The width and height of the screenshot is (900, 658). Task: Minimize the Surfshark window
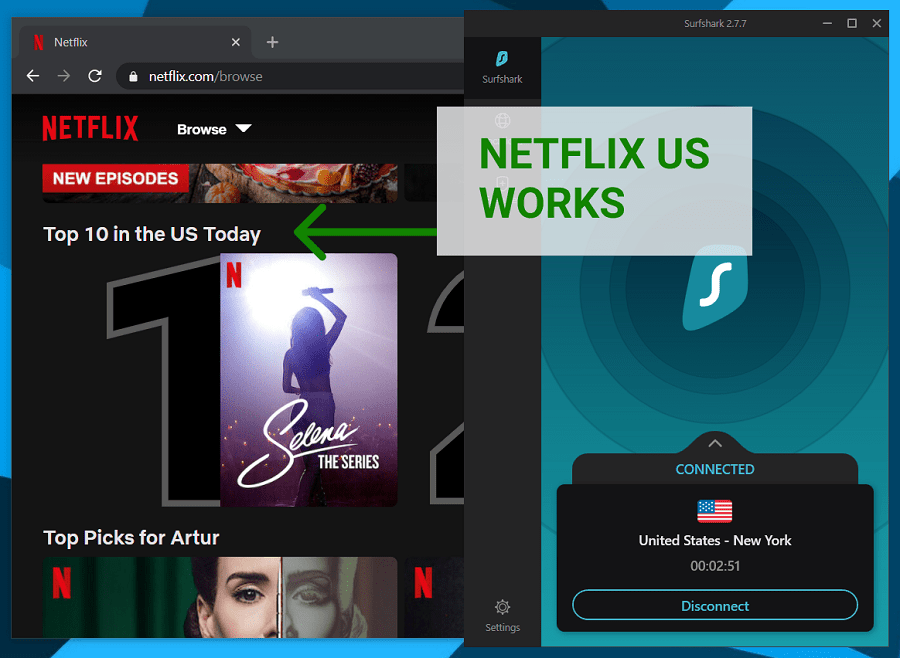tap(827, 23)
